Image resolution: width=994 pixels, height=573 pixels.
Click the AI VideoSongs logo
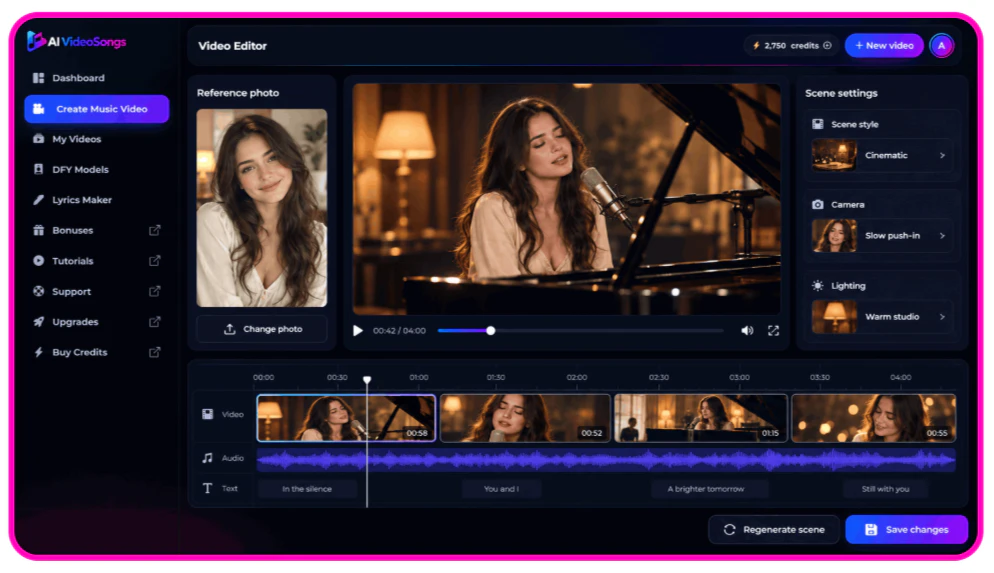tap(77, 42)
